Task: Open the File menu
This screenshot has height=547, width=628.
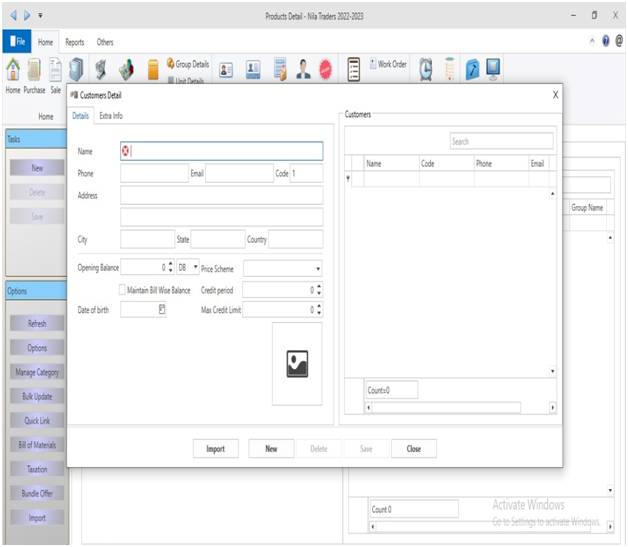Action: point(17,41)
